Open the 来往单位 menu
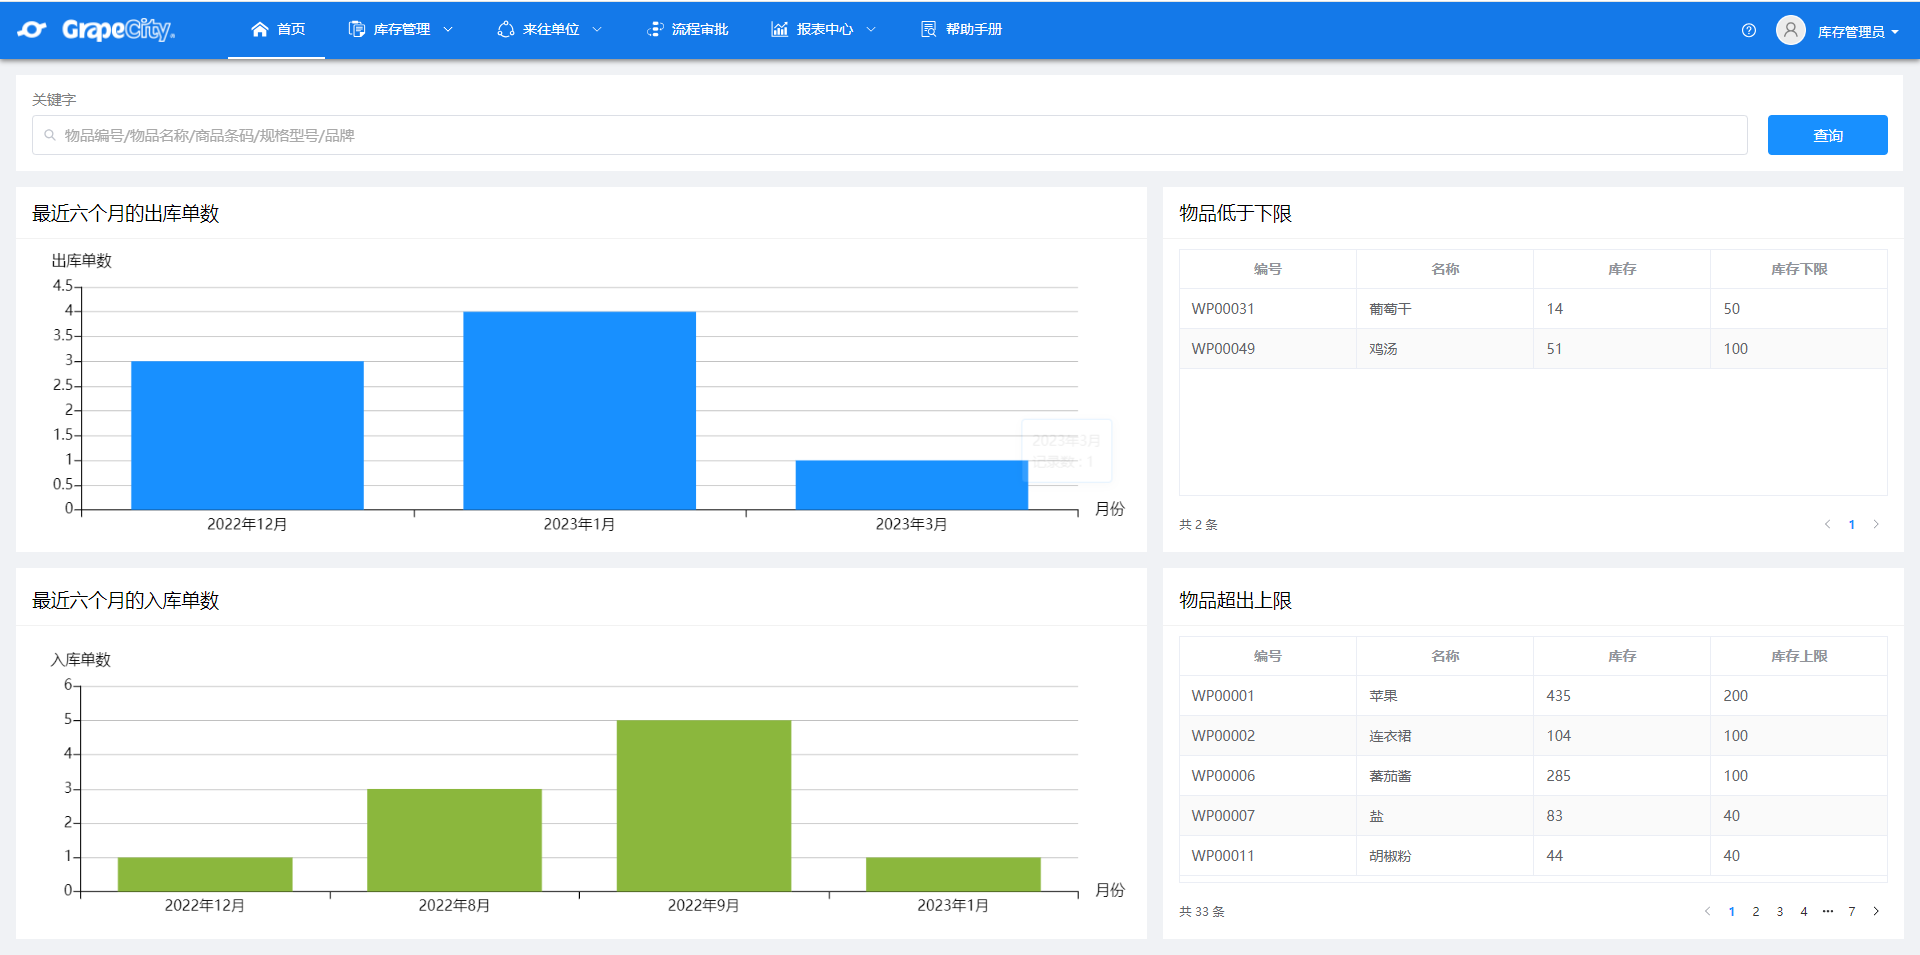 pos(550,29)
